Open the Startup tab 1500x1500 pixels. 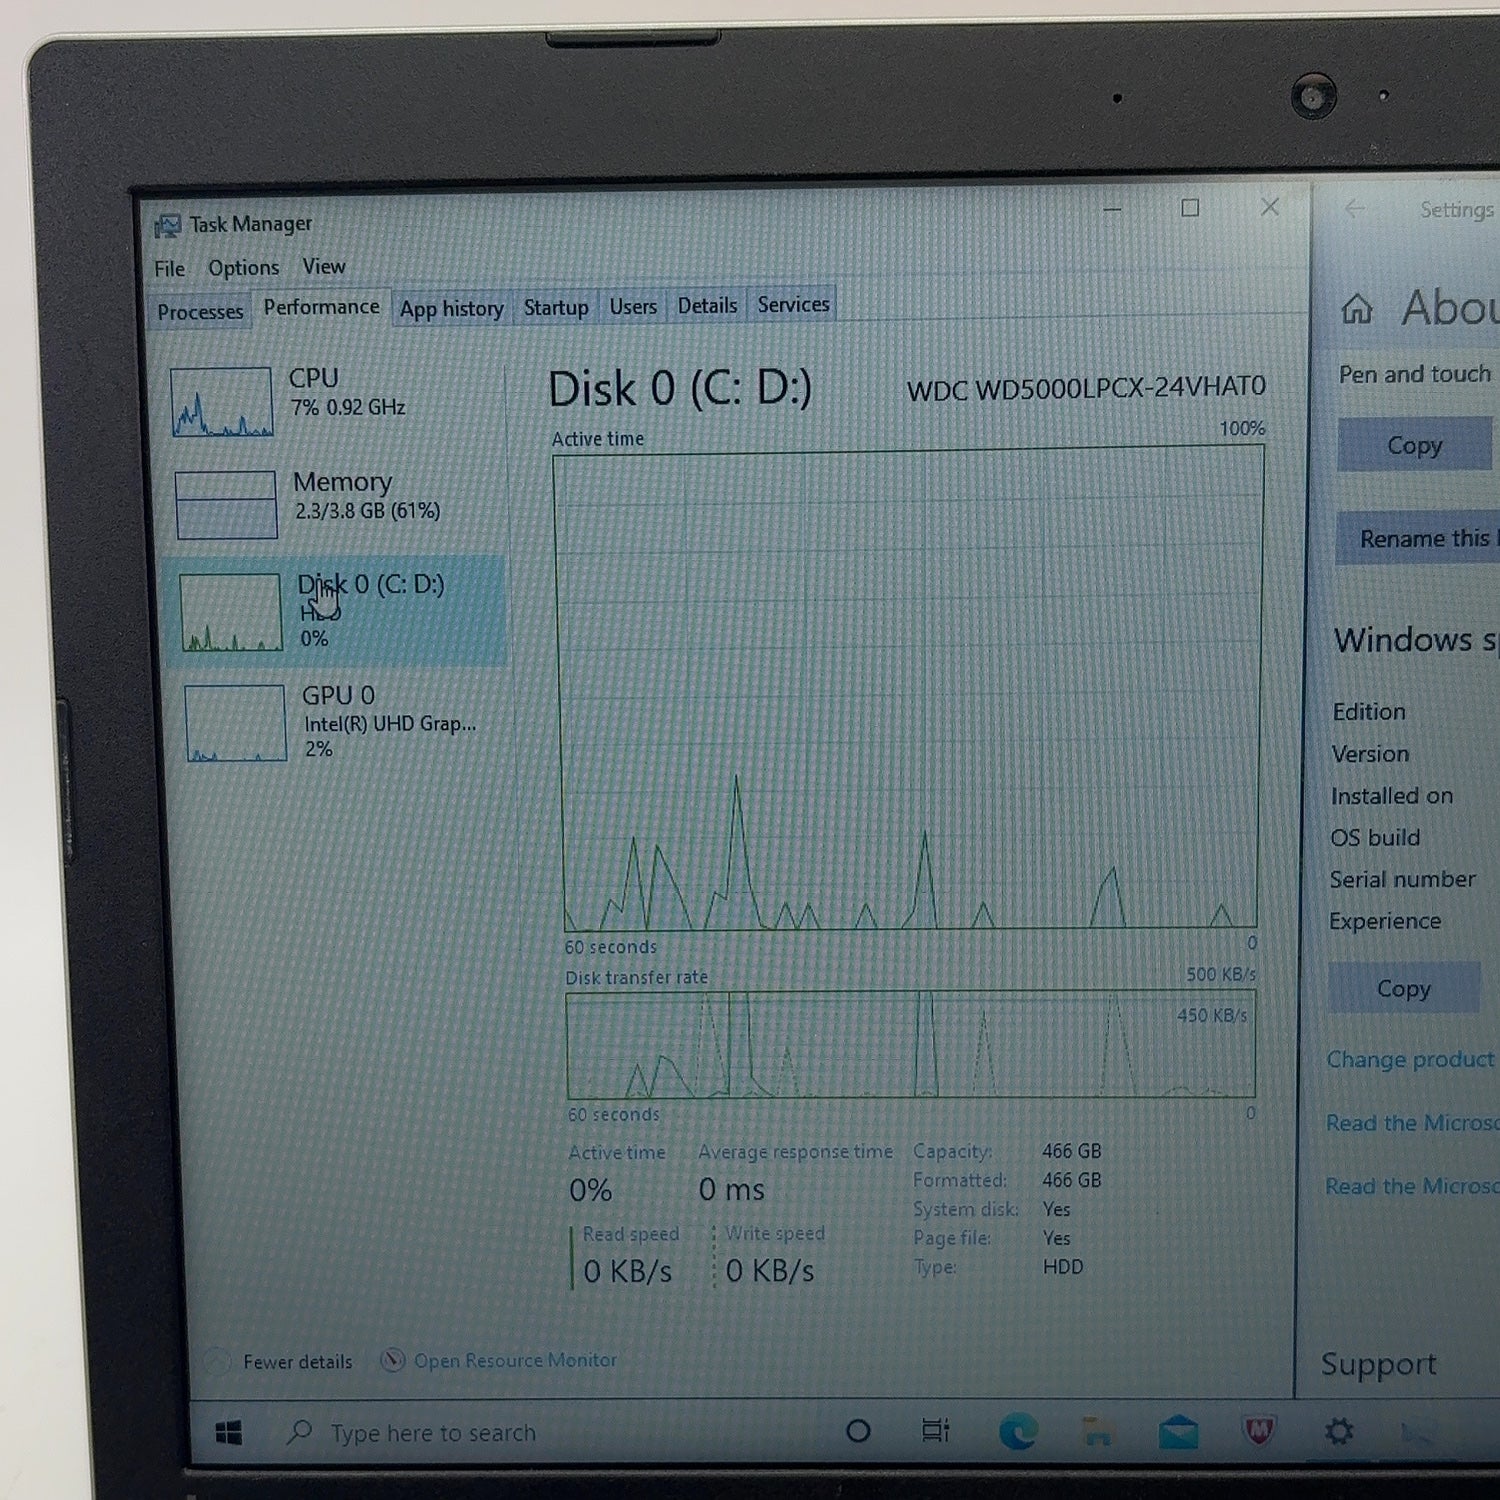tap(556, 308)
